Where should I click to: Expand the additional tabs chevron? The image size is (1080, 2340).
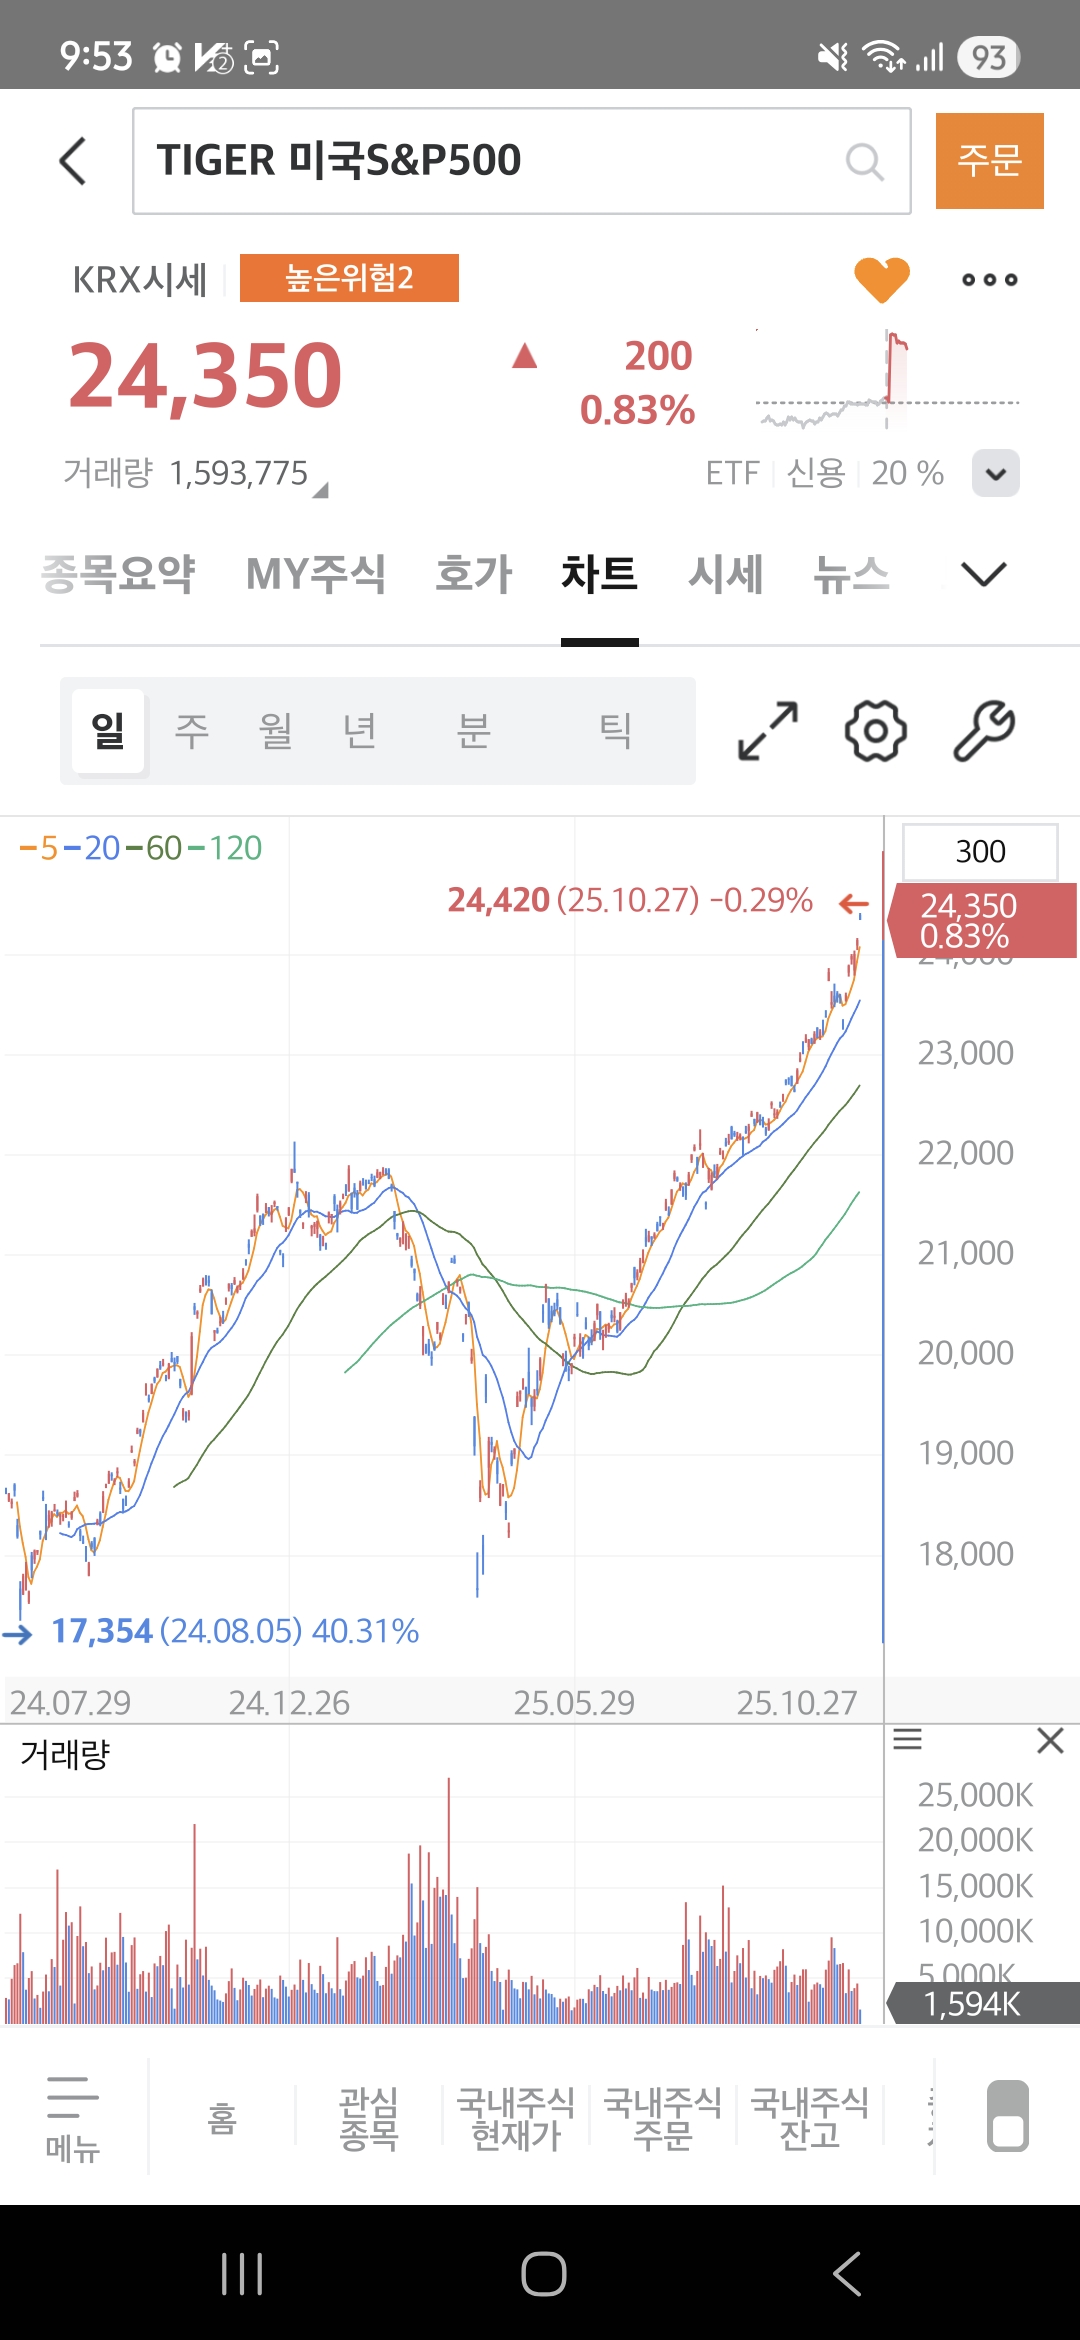pos(983,574)
